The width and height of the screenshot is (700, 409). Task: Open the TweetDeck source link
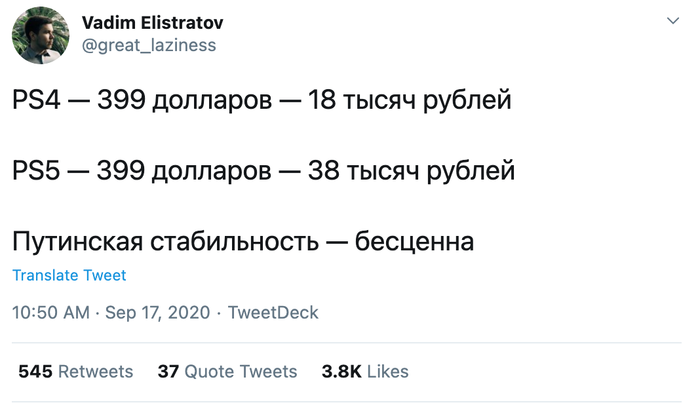pyautogui.click(x=273, y=313)
